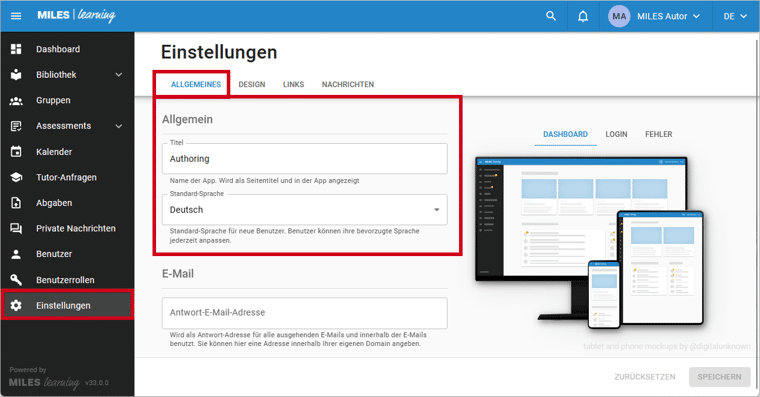The width and height of the screenshot is (760, 397).
Task: Open the hamburger navigation menu
Action: (x=16, y=16)
